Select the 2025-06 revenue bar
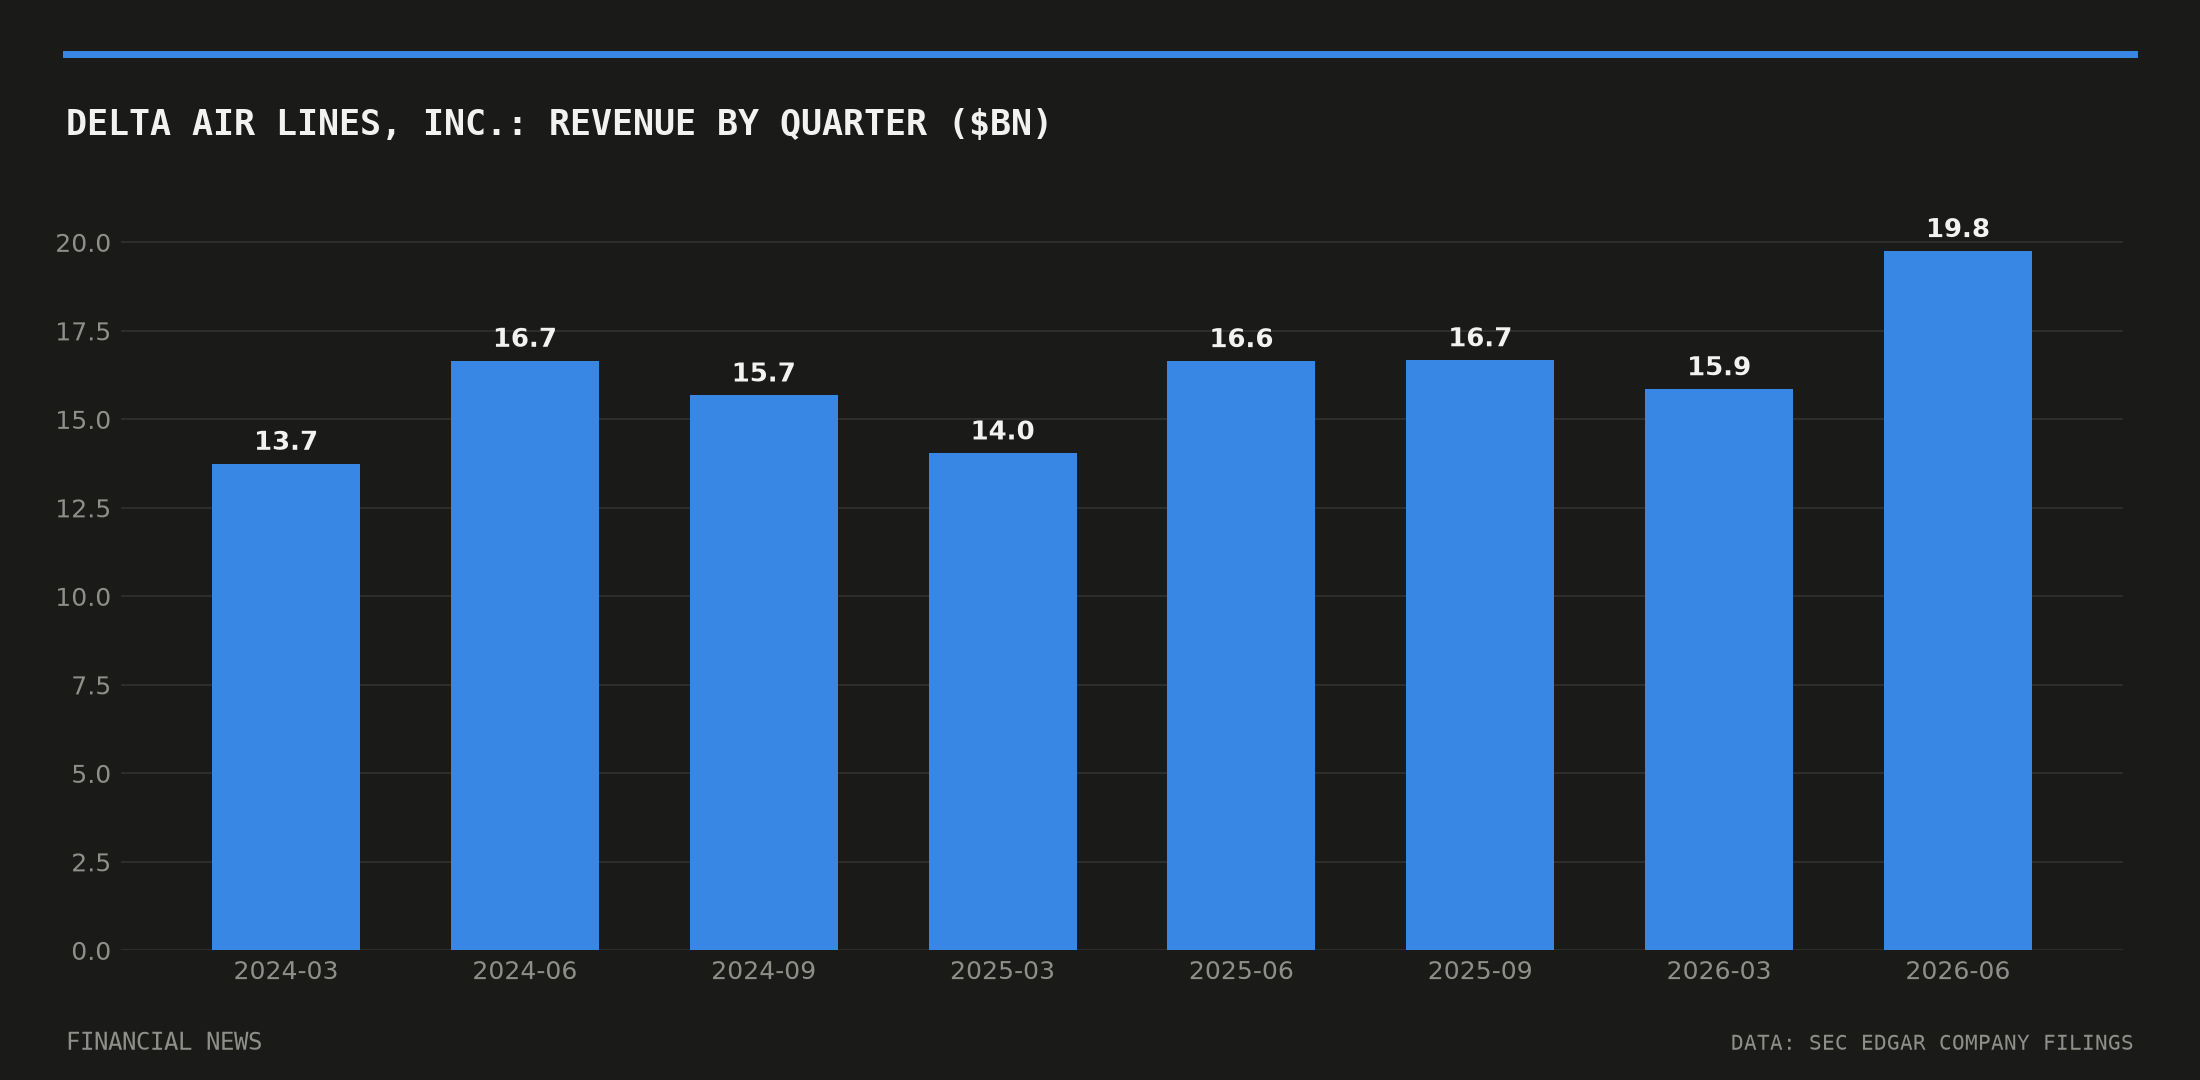This screenshot has height=1080, width=2200. coord(1241,655)
